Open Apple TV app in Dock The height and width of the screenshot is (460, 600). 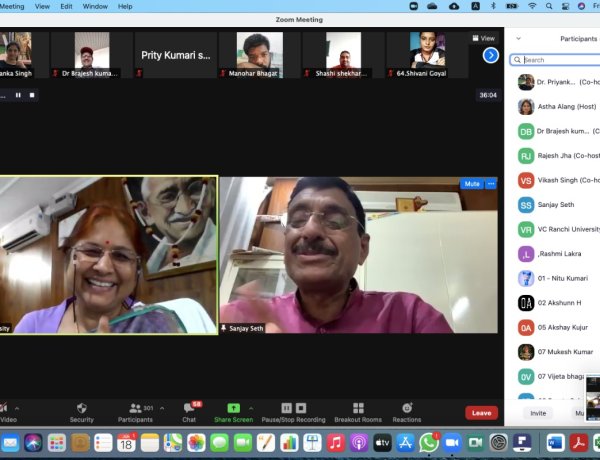coord(382,443)
